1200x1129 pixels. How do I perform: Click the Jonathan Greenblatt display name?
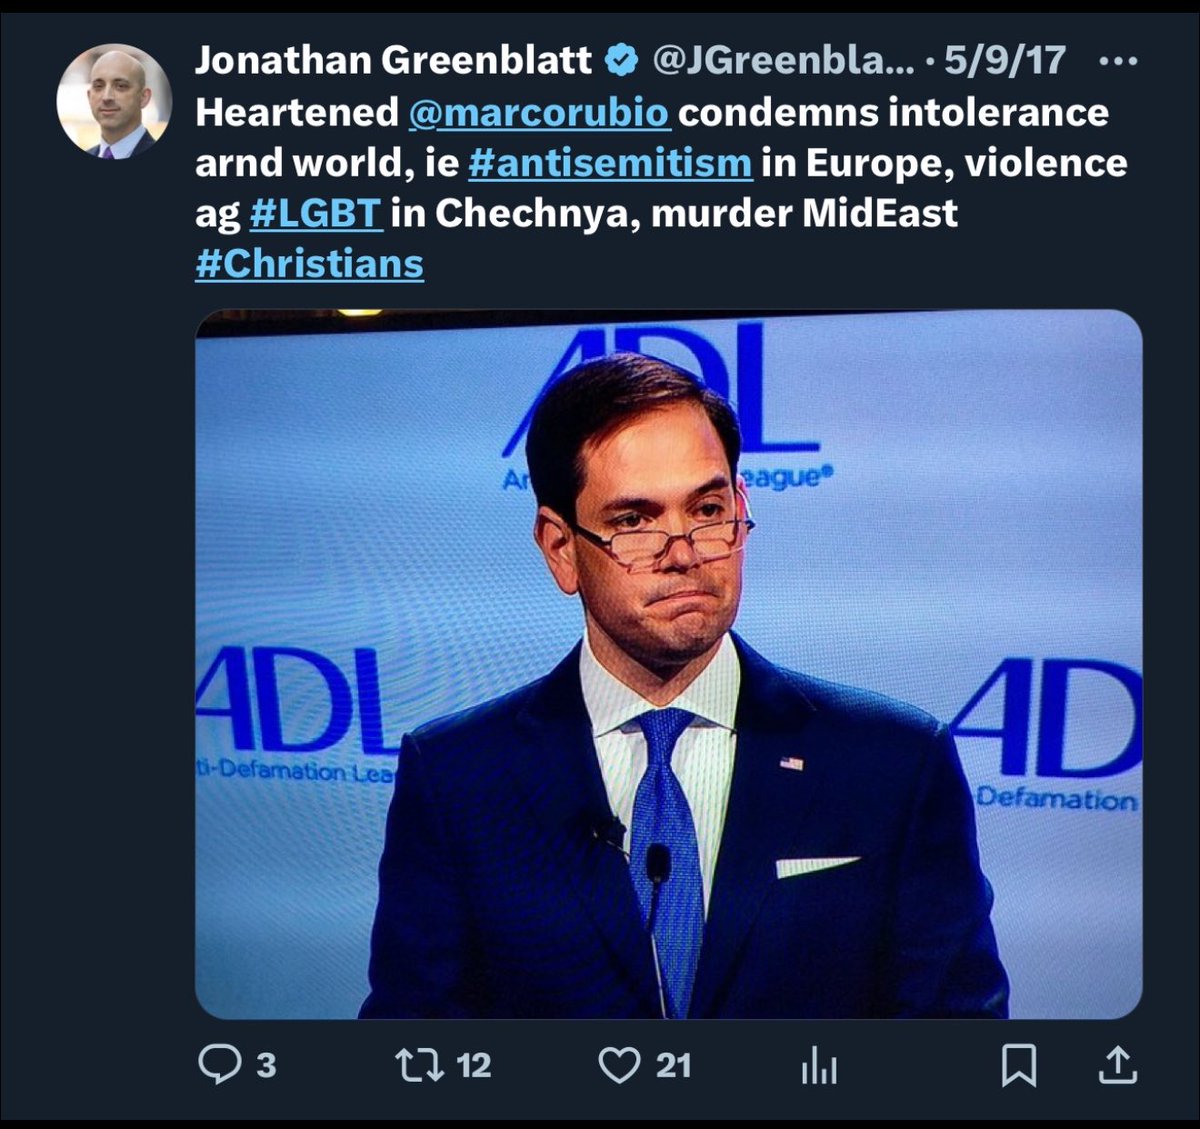click(393, 61)
